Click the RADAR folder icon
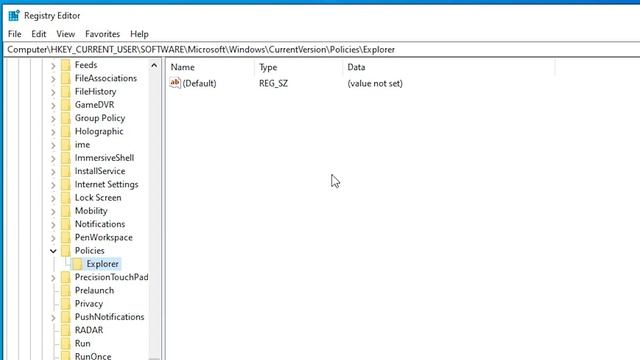Viewport: 640px width, 360px height. tap(66, 330)
